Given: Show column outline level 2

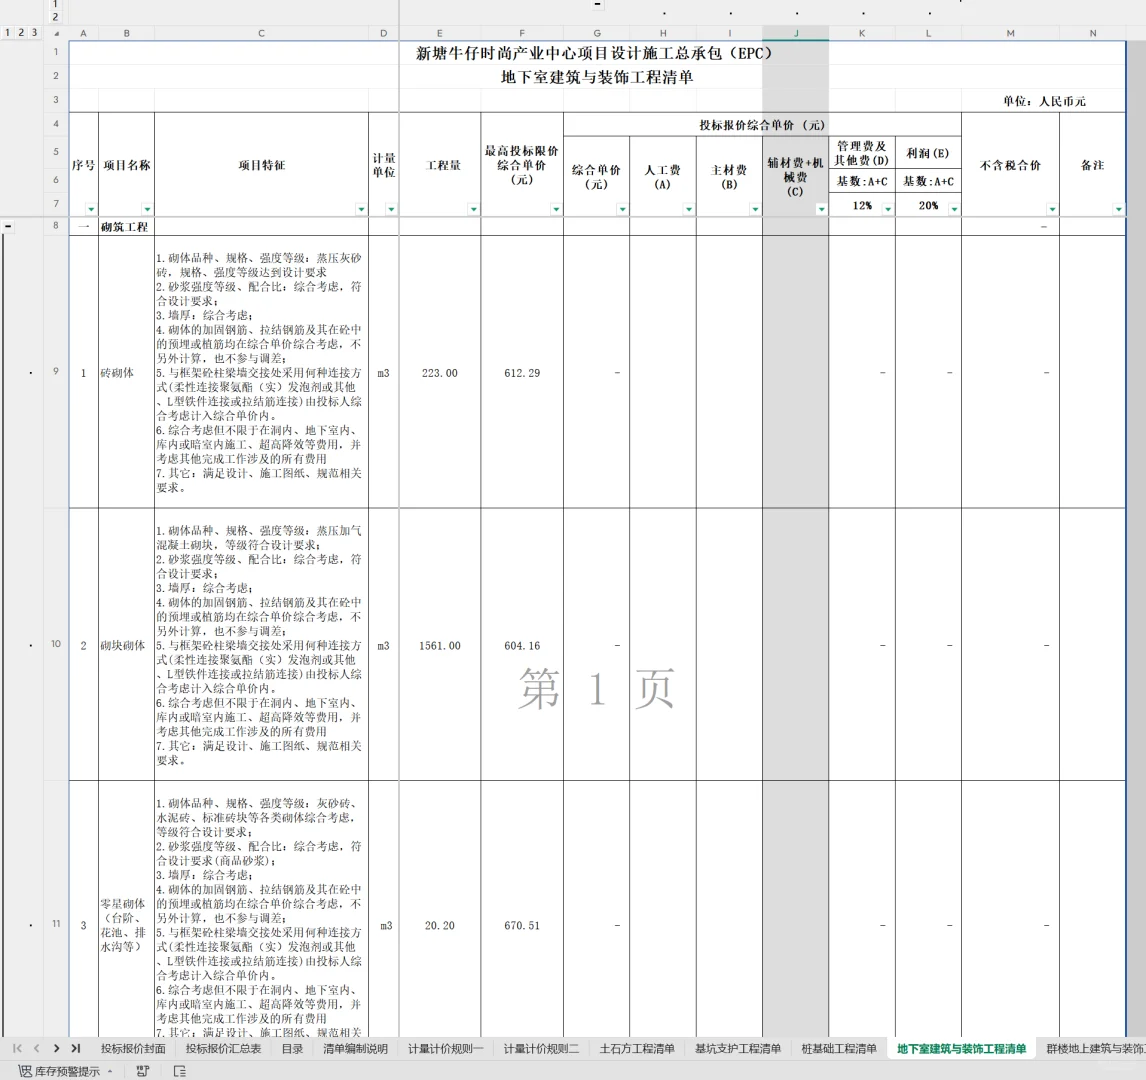Looking at the screenshot, I should [55, 17].
